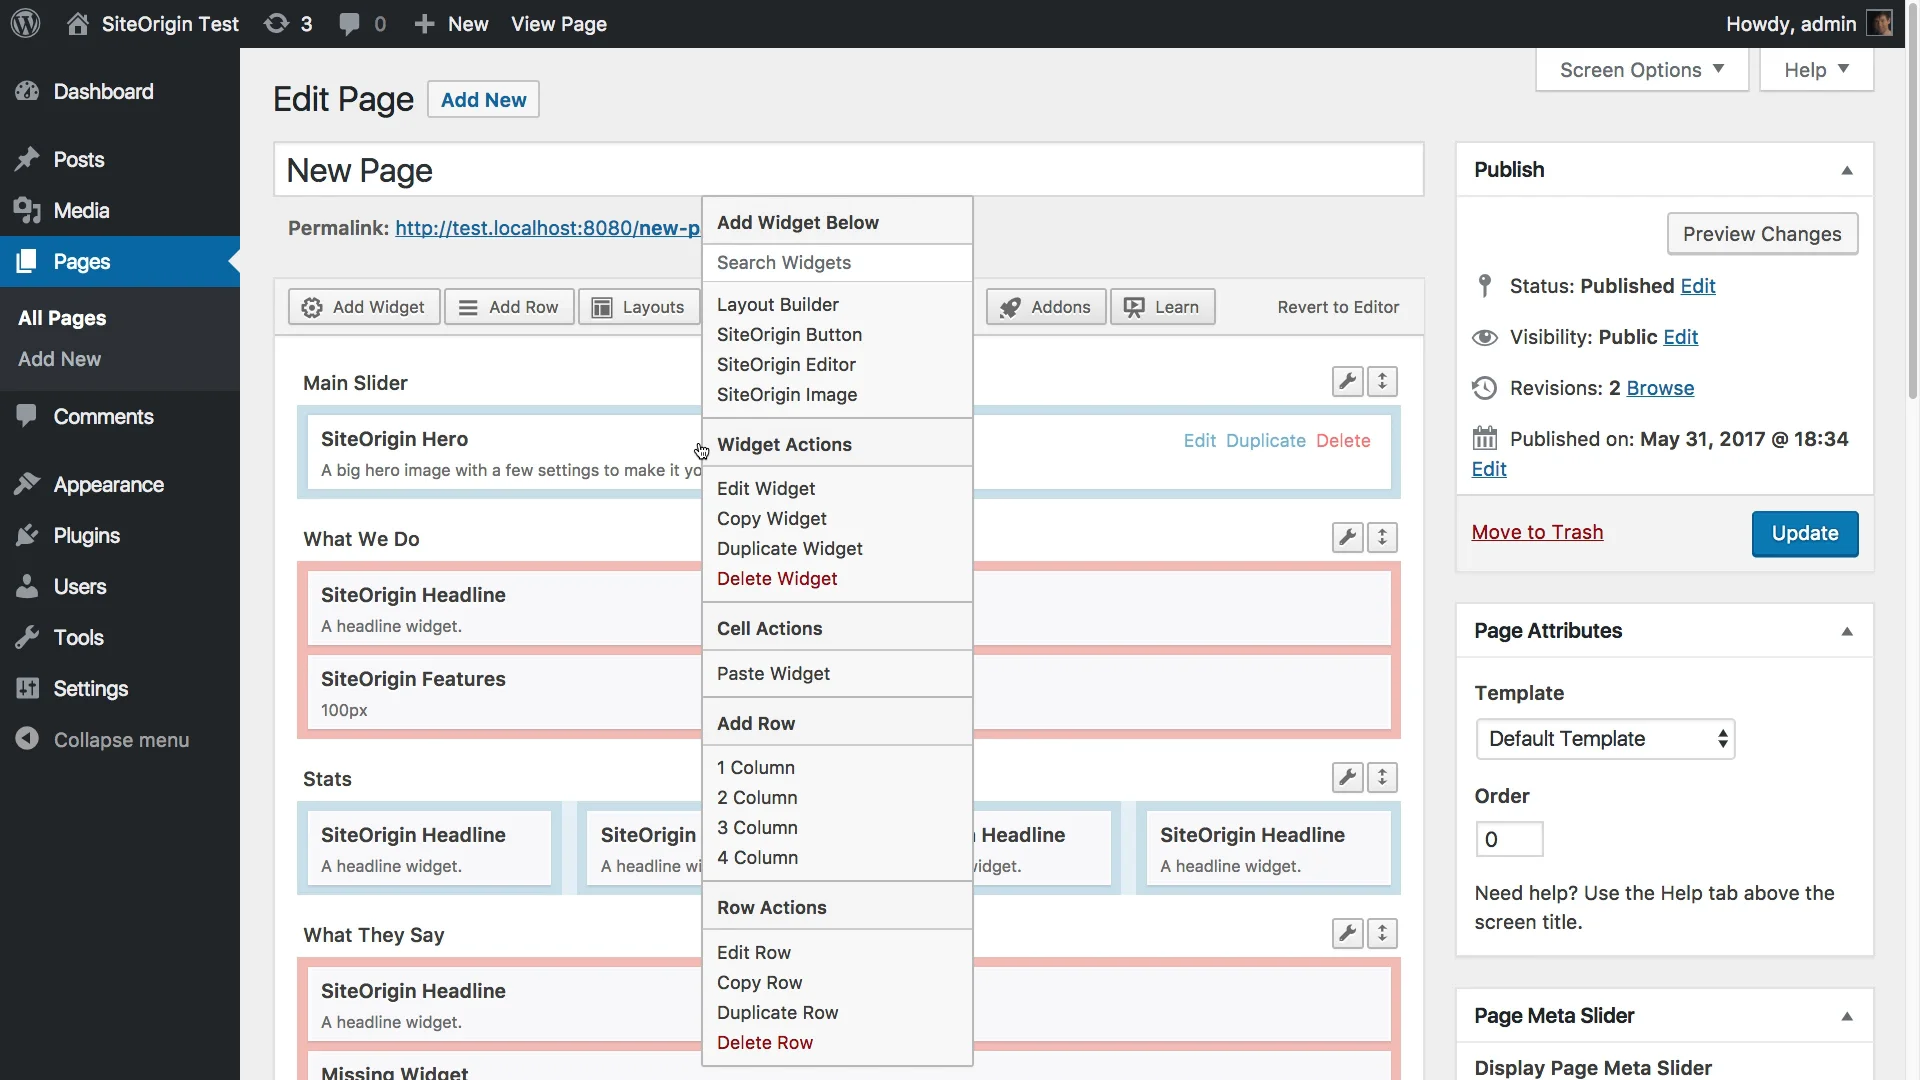This screenshot has height=1080, width=1920.
Task: Click the move handle for What They Say row
Action: point(1382,933)
